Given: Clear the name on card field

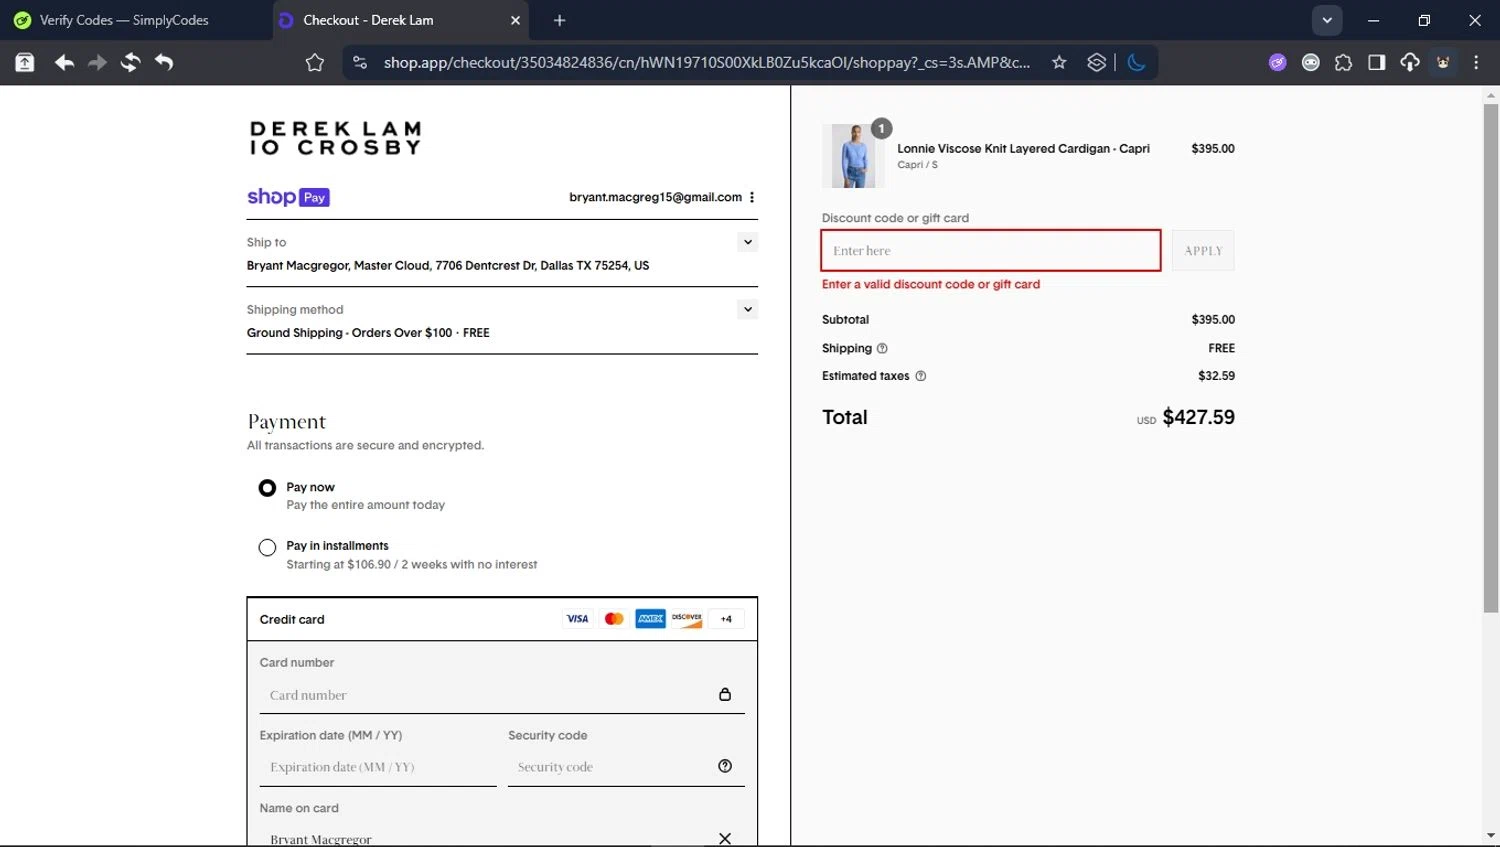Looking at the screenshot, I should click(x=725, y=839).
